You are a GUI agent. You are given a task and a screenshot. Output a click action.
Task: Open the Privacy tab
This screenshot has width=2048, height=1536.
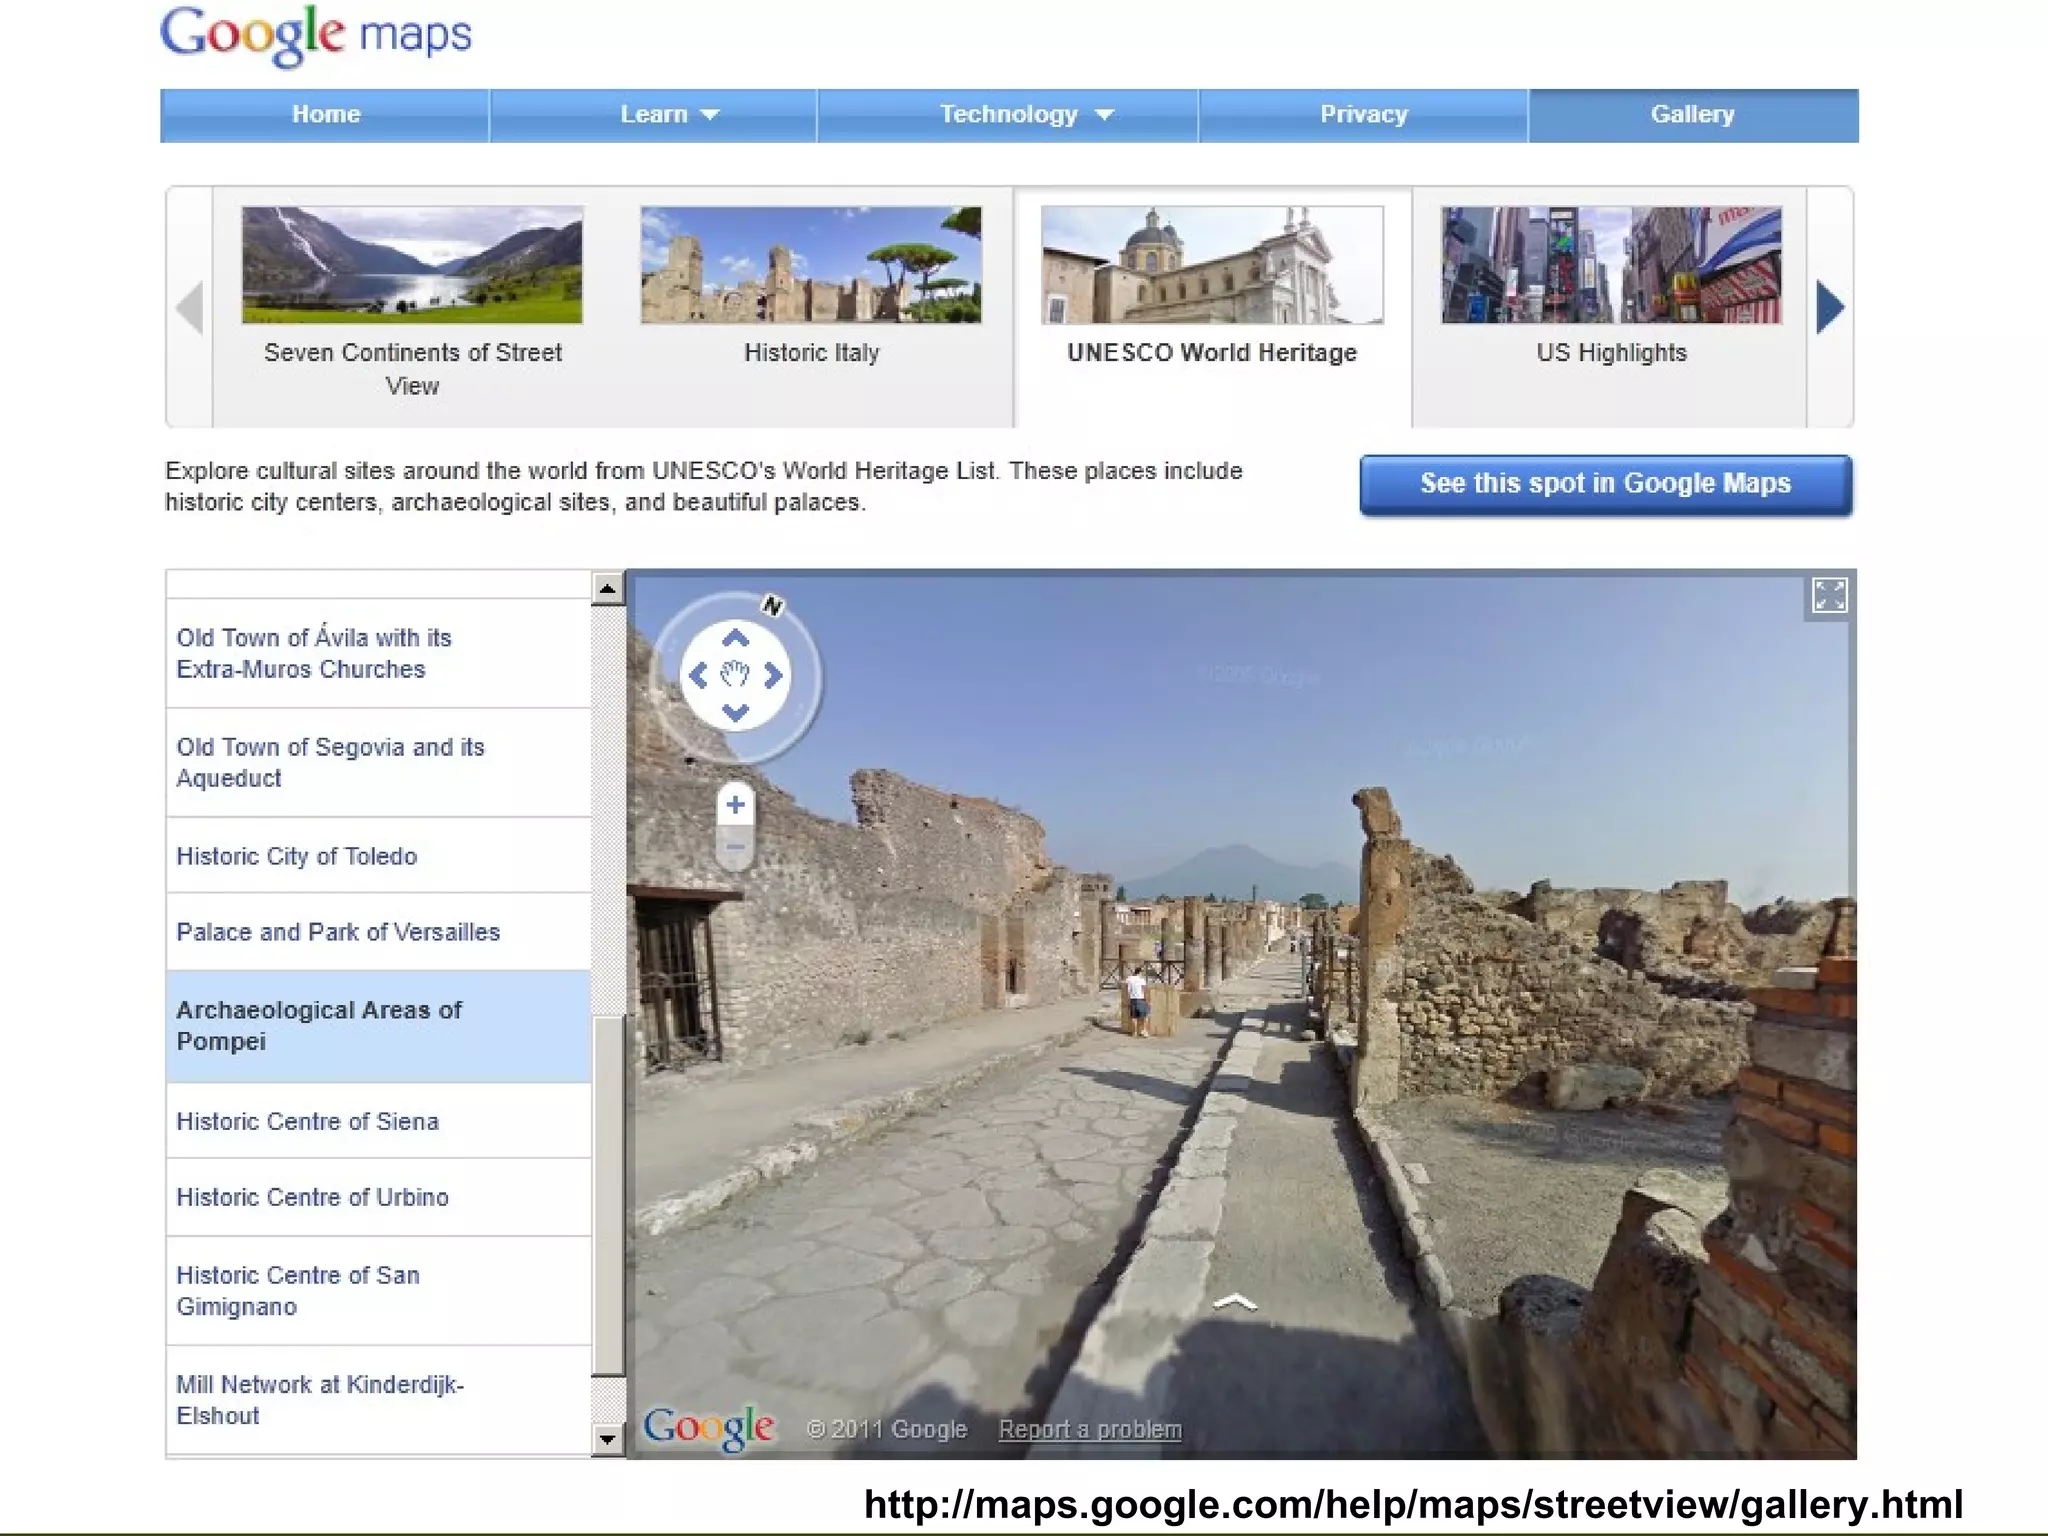pos(1363,115)
